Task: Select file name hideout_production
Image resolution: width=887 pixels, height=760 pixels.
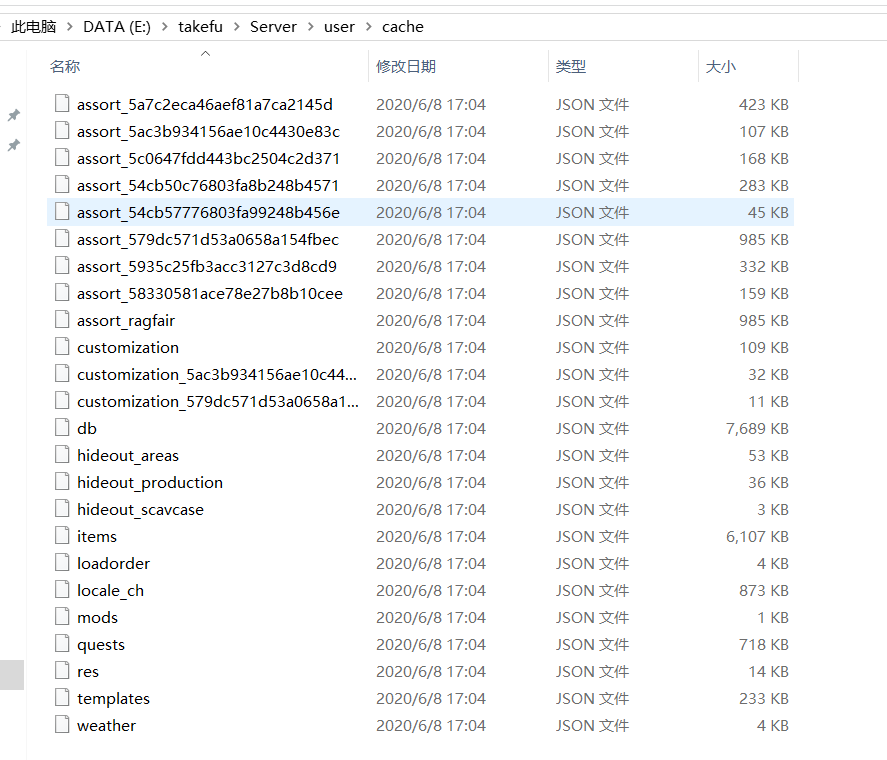Action: 150,483
